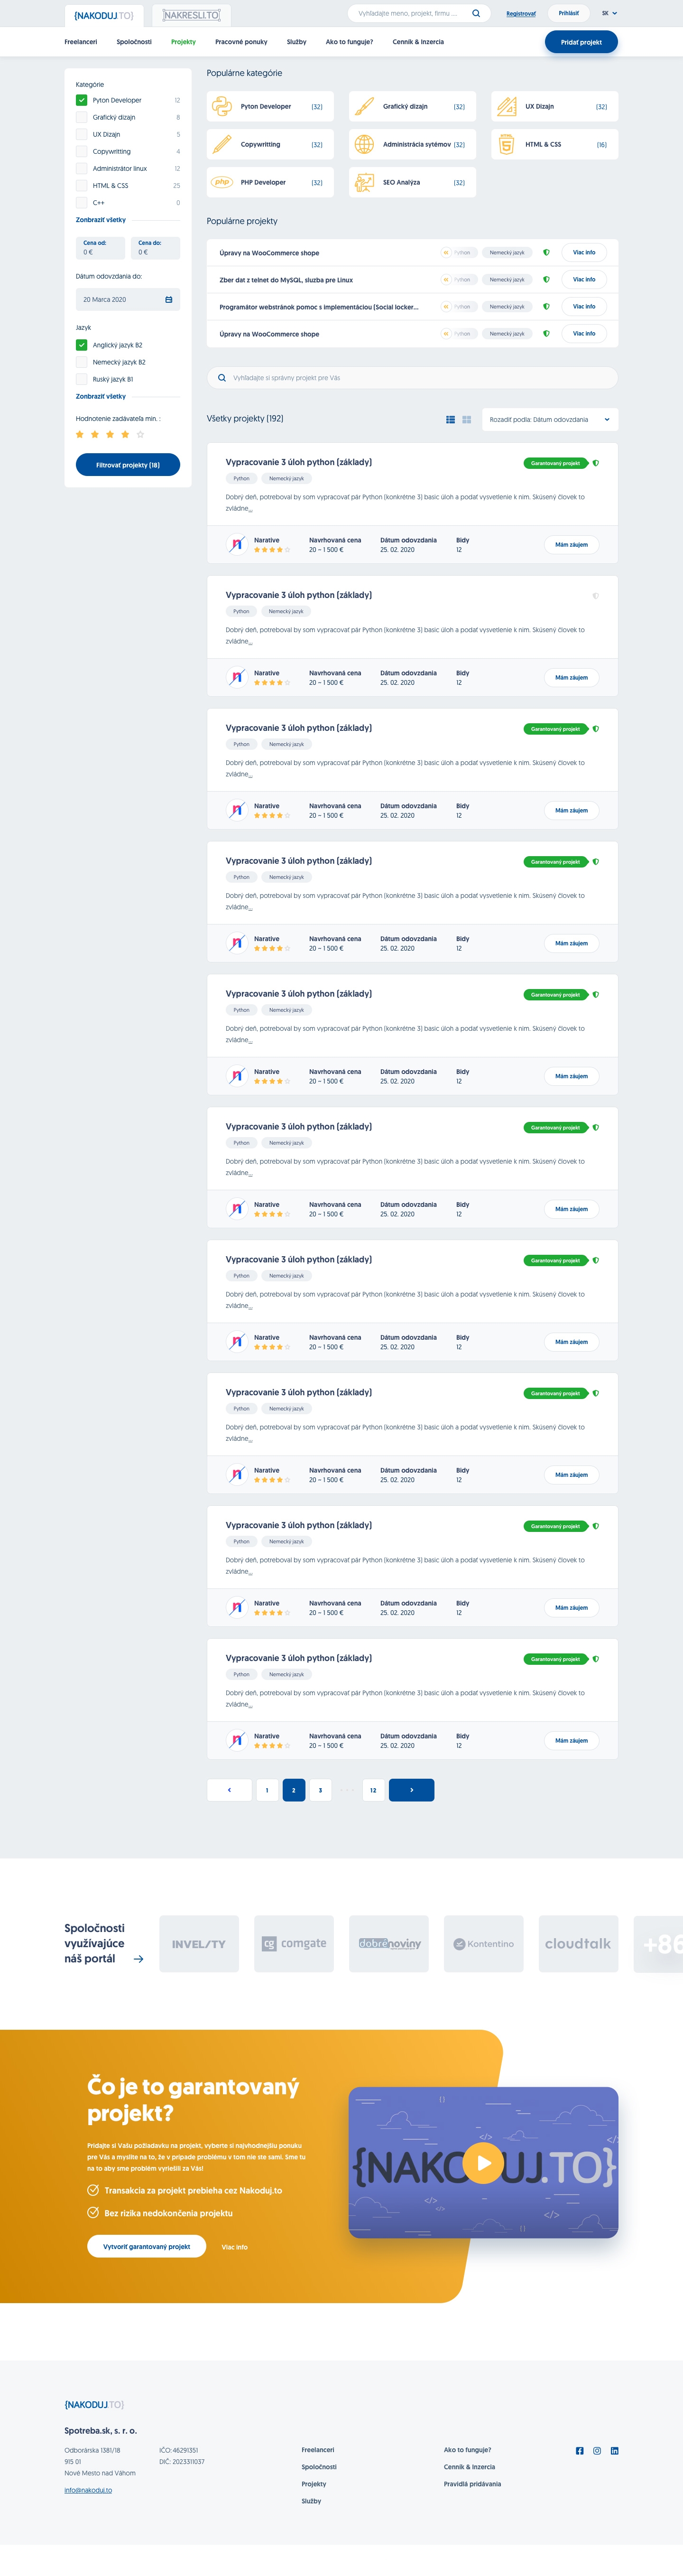Open the sort by Dátum odovzdania dropdown
This screenshot has width=683, height=2576.
click(550, 420)
